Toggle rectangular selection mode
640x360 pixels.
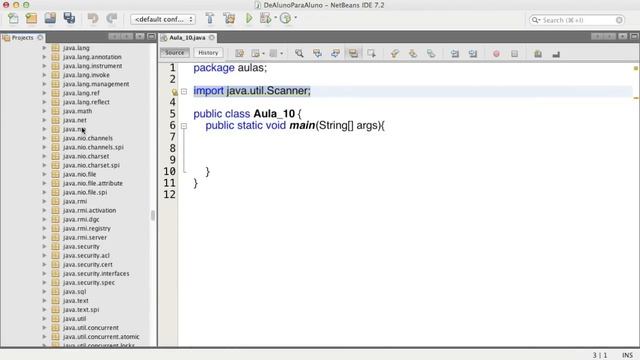coord(371,53)
